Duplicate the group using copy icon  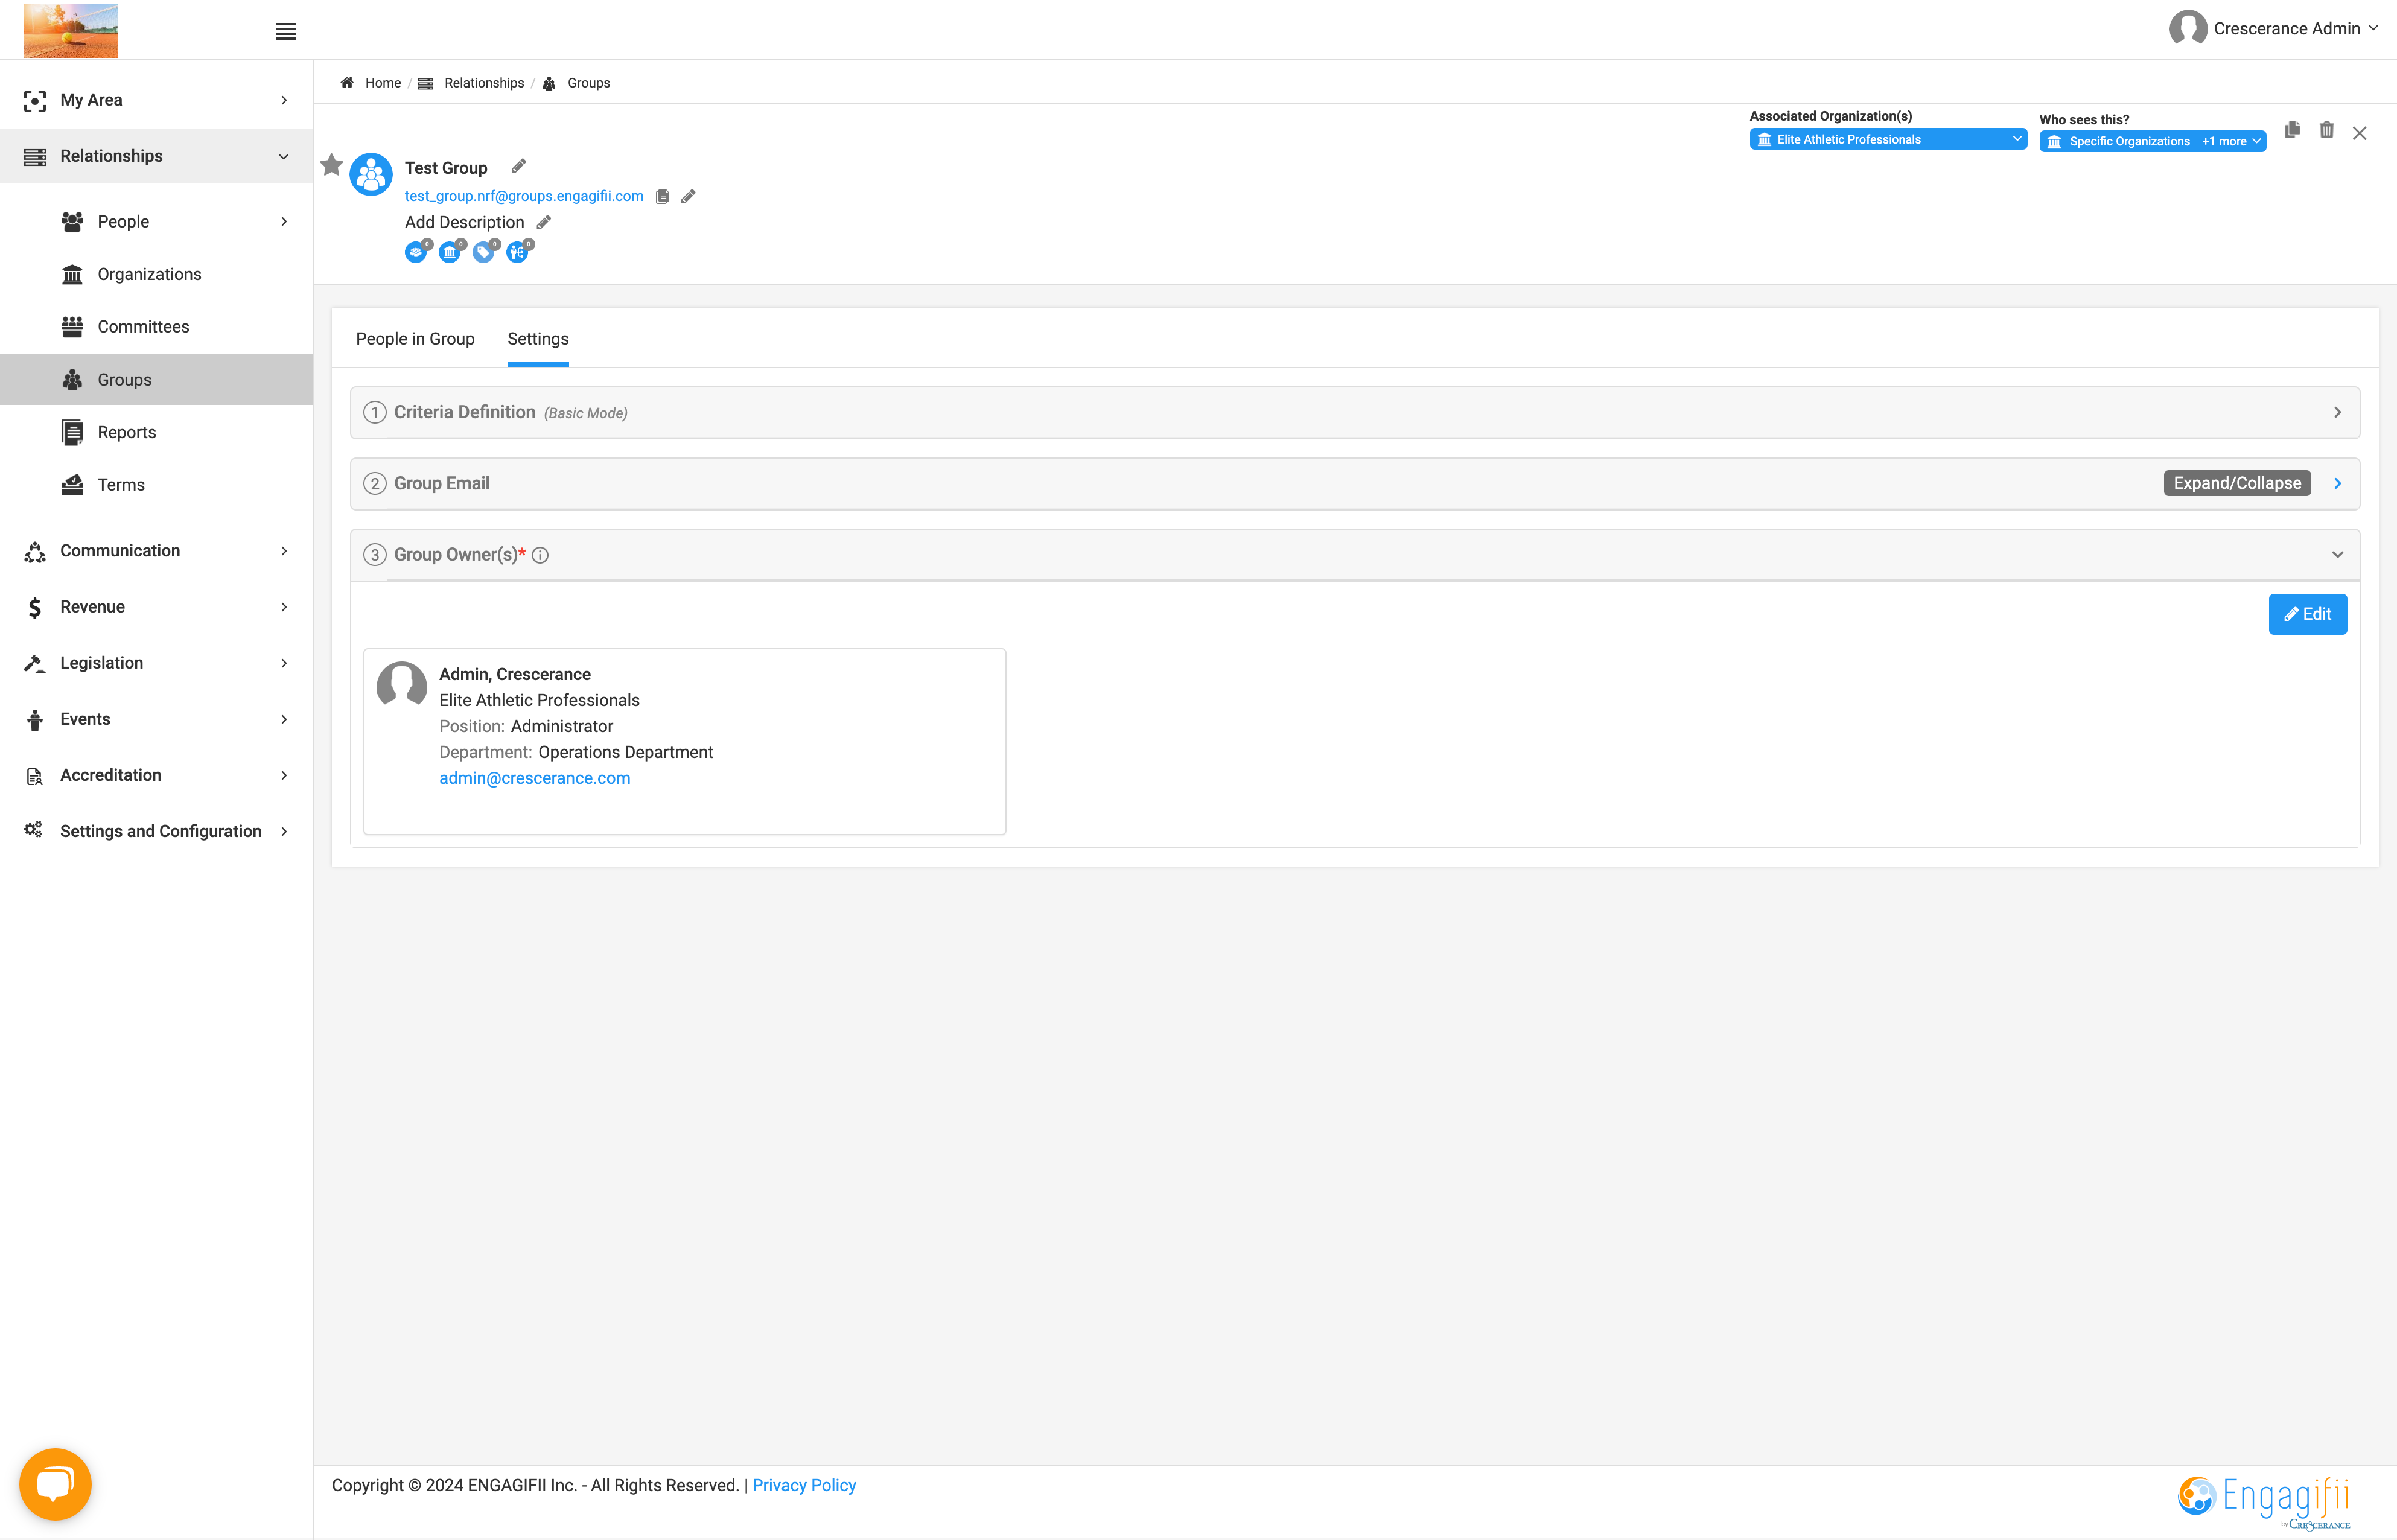click(2292, 130)
